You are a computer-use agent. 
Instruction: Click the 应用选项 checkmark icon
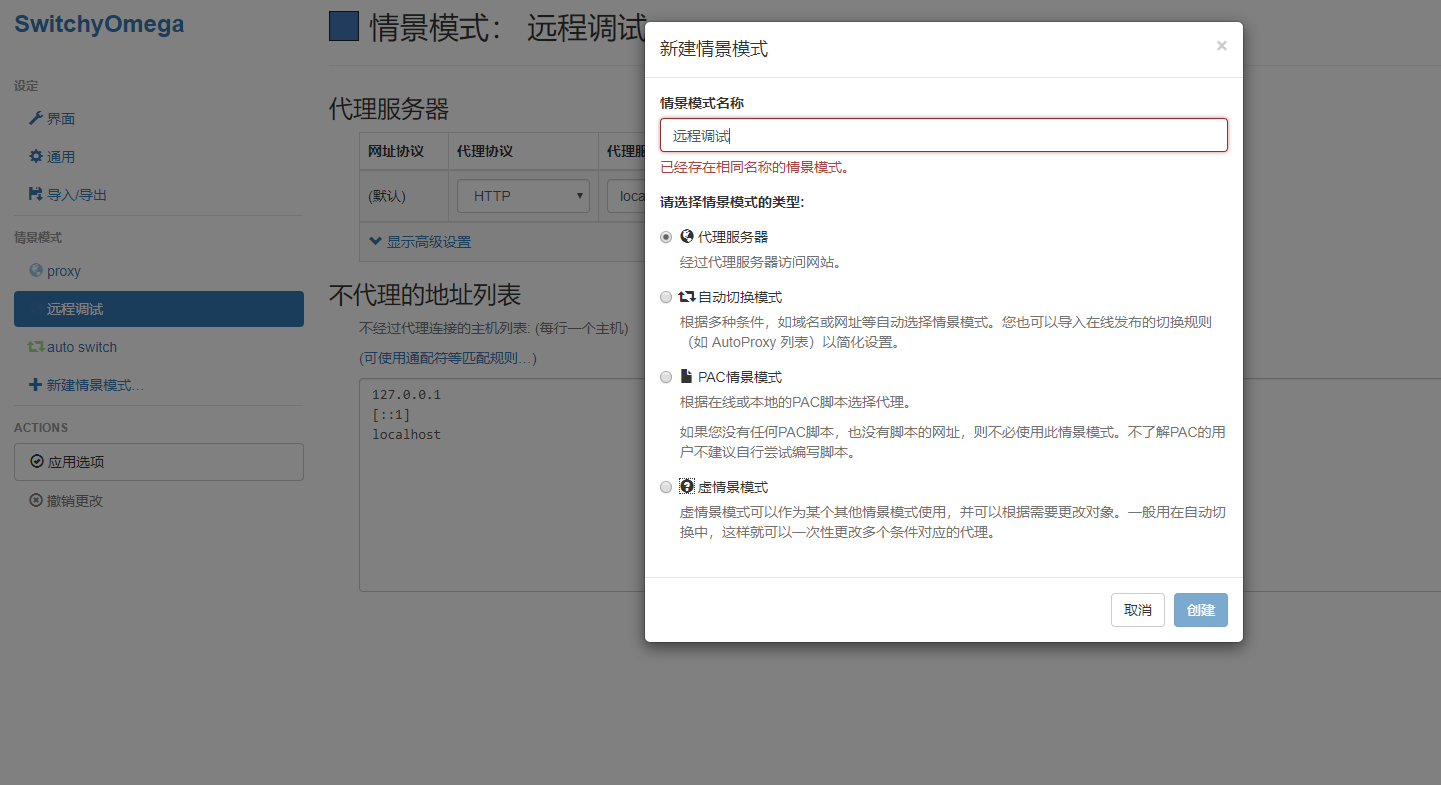38,461
